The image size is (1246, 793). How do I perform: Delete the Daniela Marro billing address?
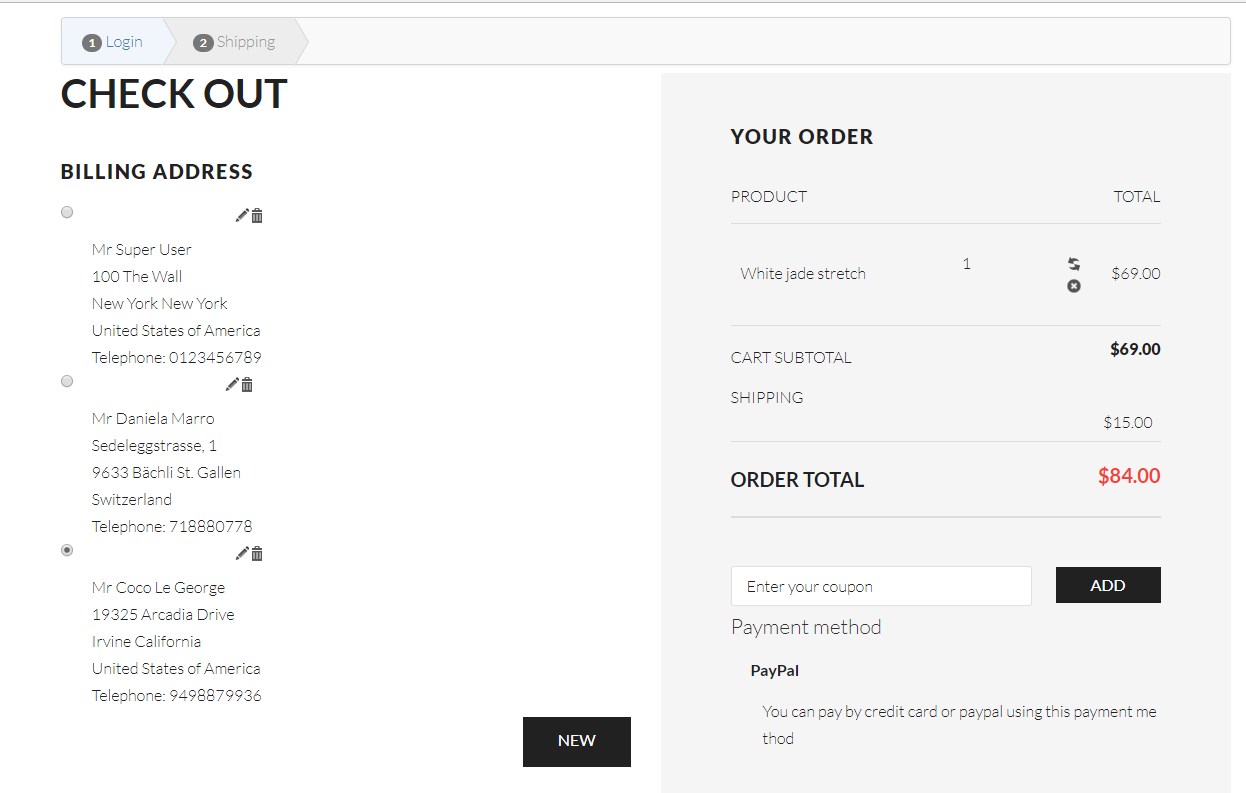[247, 384]
